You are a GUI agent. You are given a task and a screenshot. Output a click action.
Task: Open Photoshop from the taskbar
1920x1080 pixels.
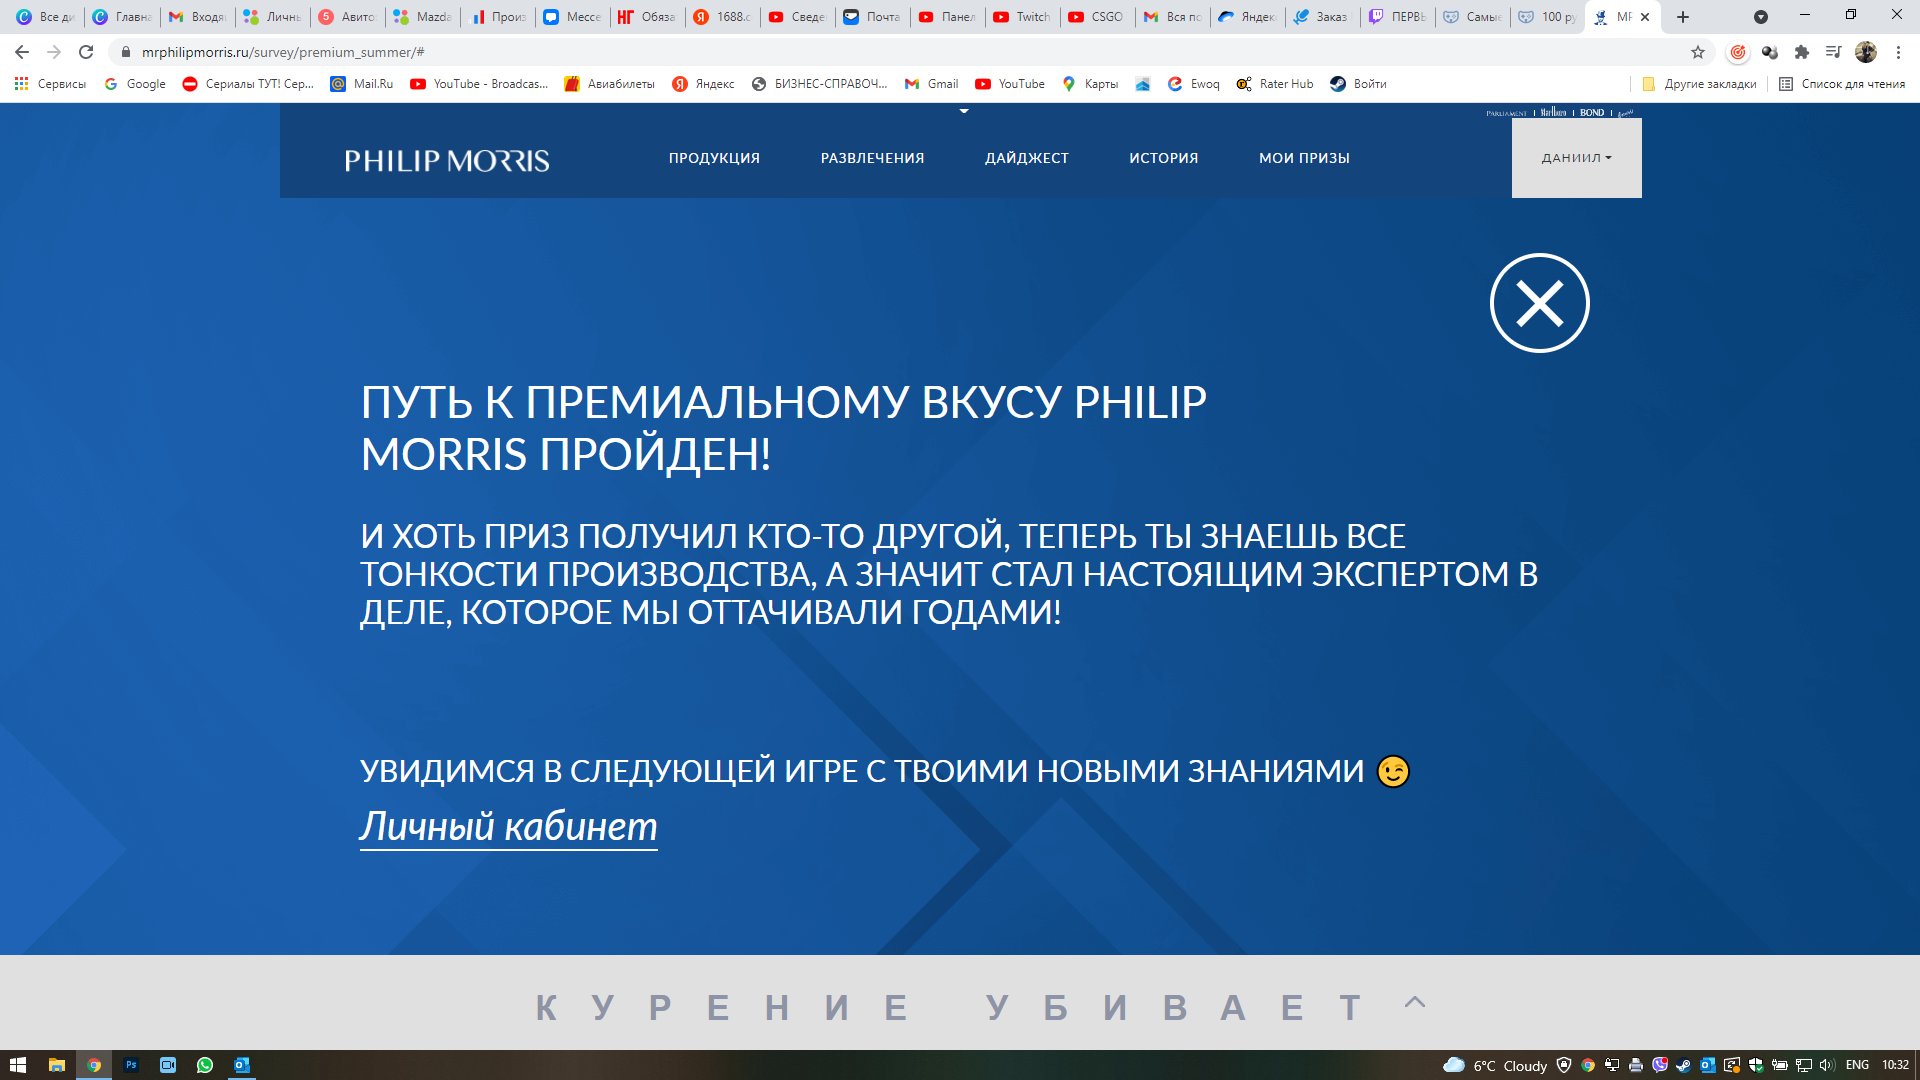131,1065
